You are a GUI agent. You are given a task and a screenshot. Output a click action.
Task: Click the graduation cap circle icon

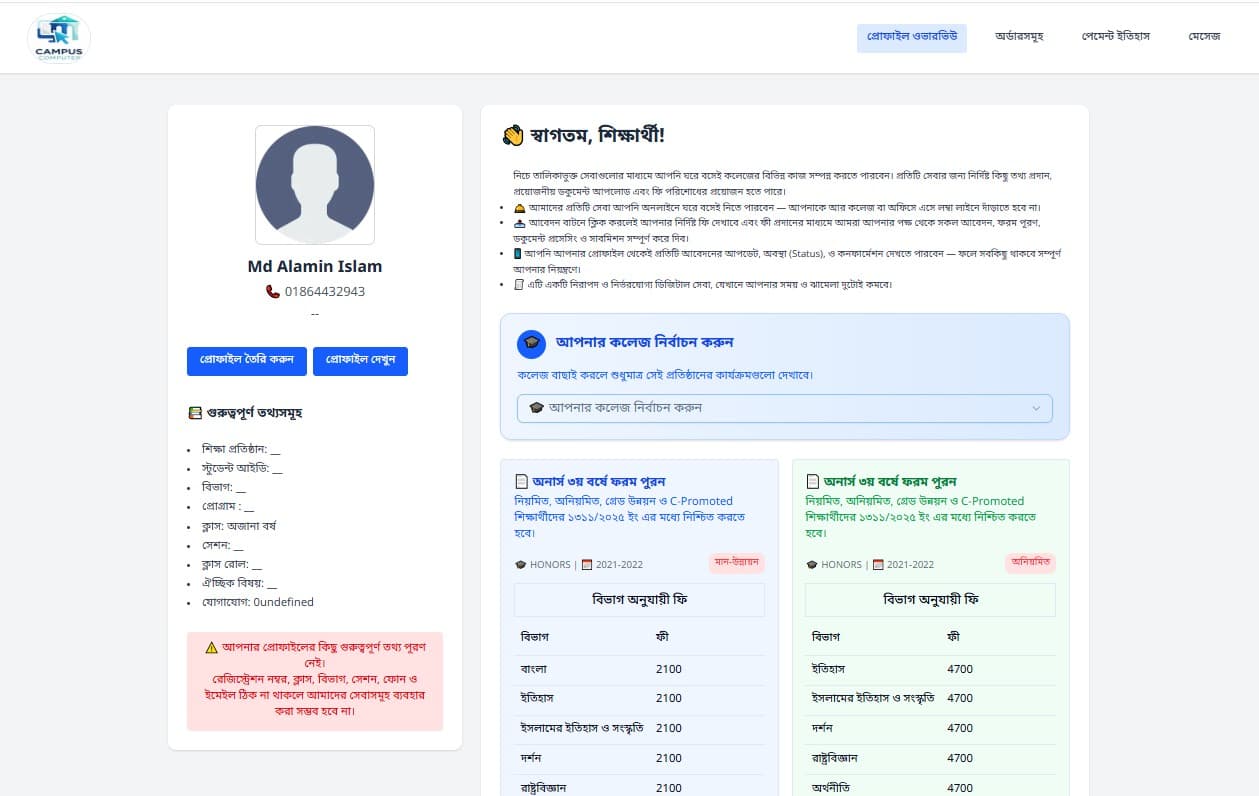point(531,343)
